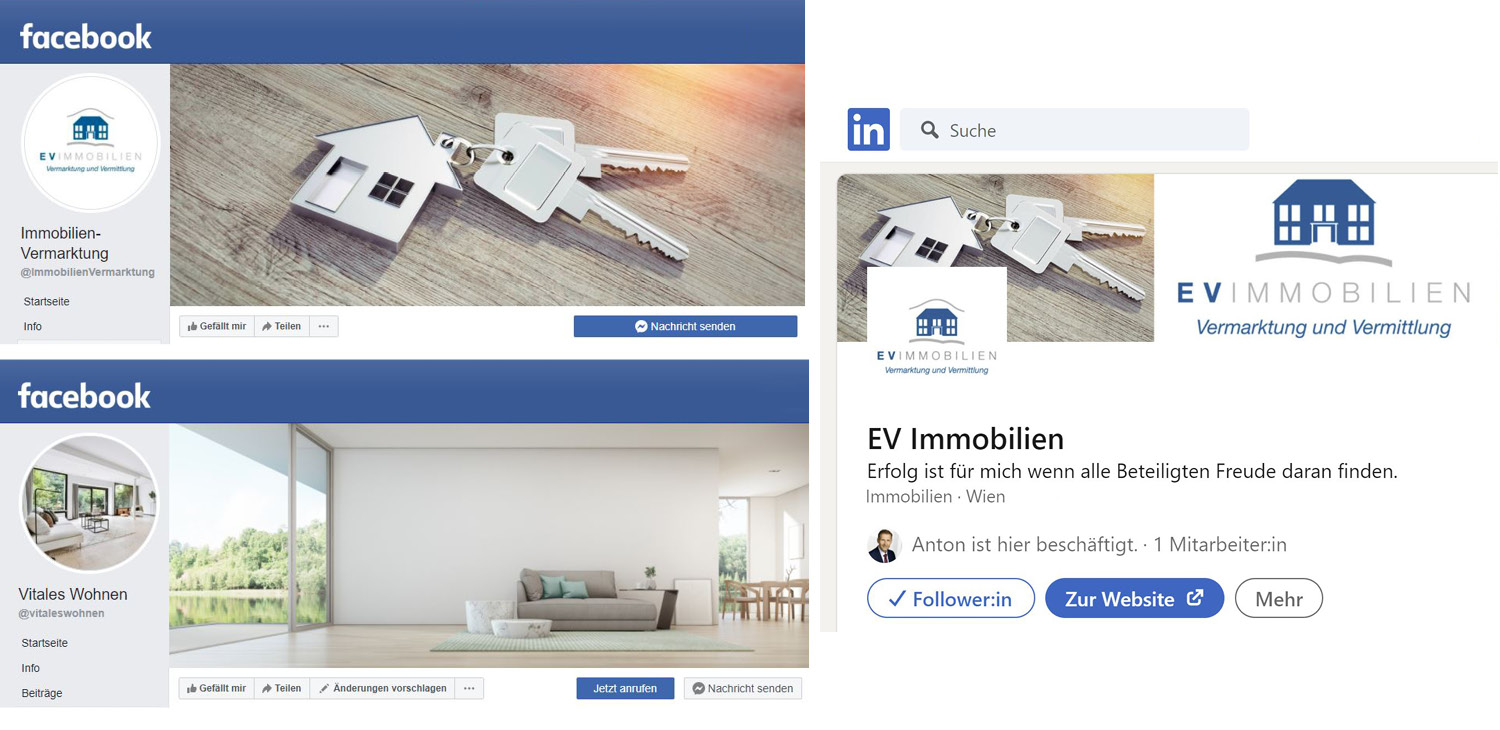Click the search magnifier icon in LinkedIn
1500x730 pixels.
pyautogui.click(x=929, y=130)
